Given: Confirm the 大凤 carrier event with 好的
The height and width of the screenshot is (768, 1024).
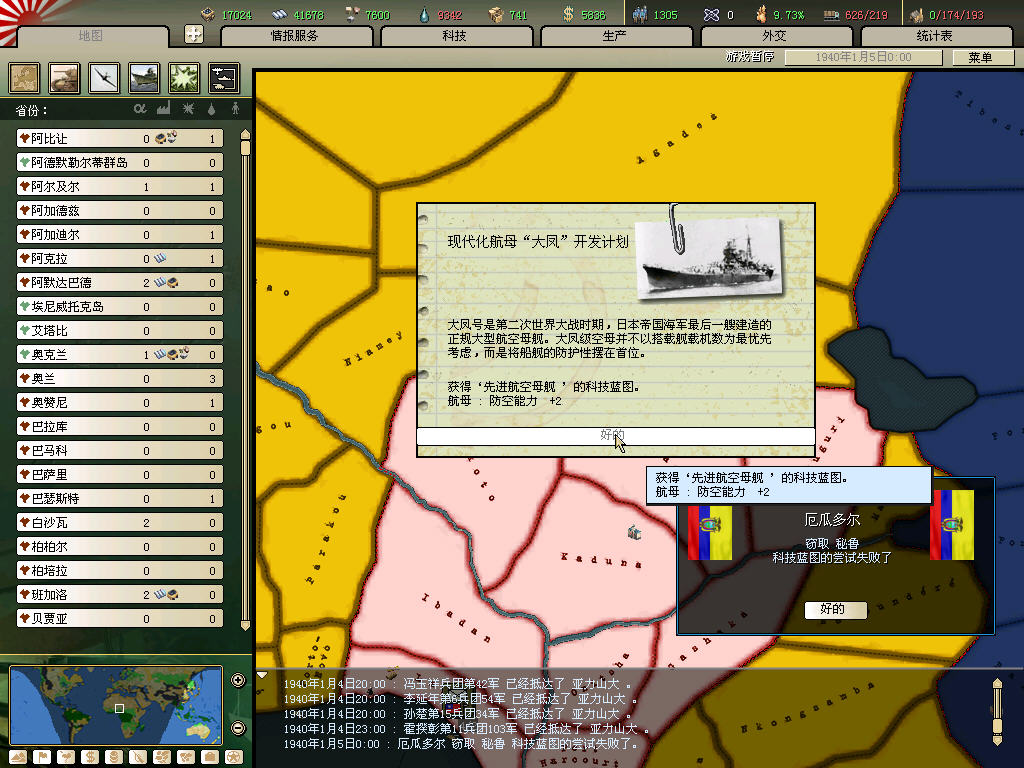Looking at the screenshot, I should coord(614,436).
